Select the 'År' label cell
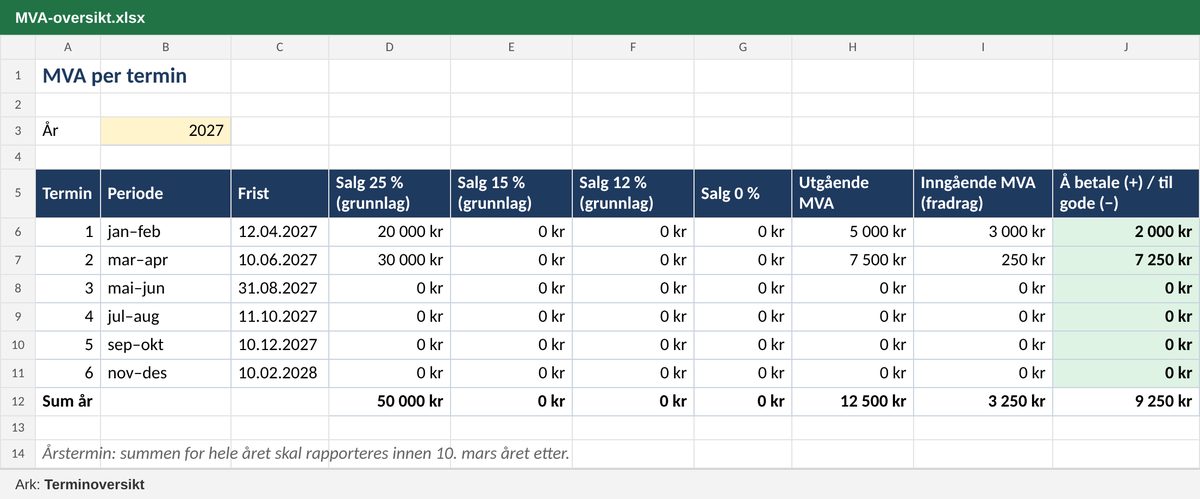The width and height of the screenshot is (1200, 499). pyautogui.click(x=68, y=130)
